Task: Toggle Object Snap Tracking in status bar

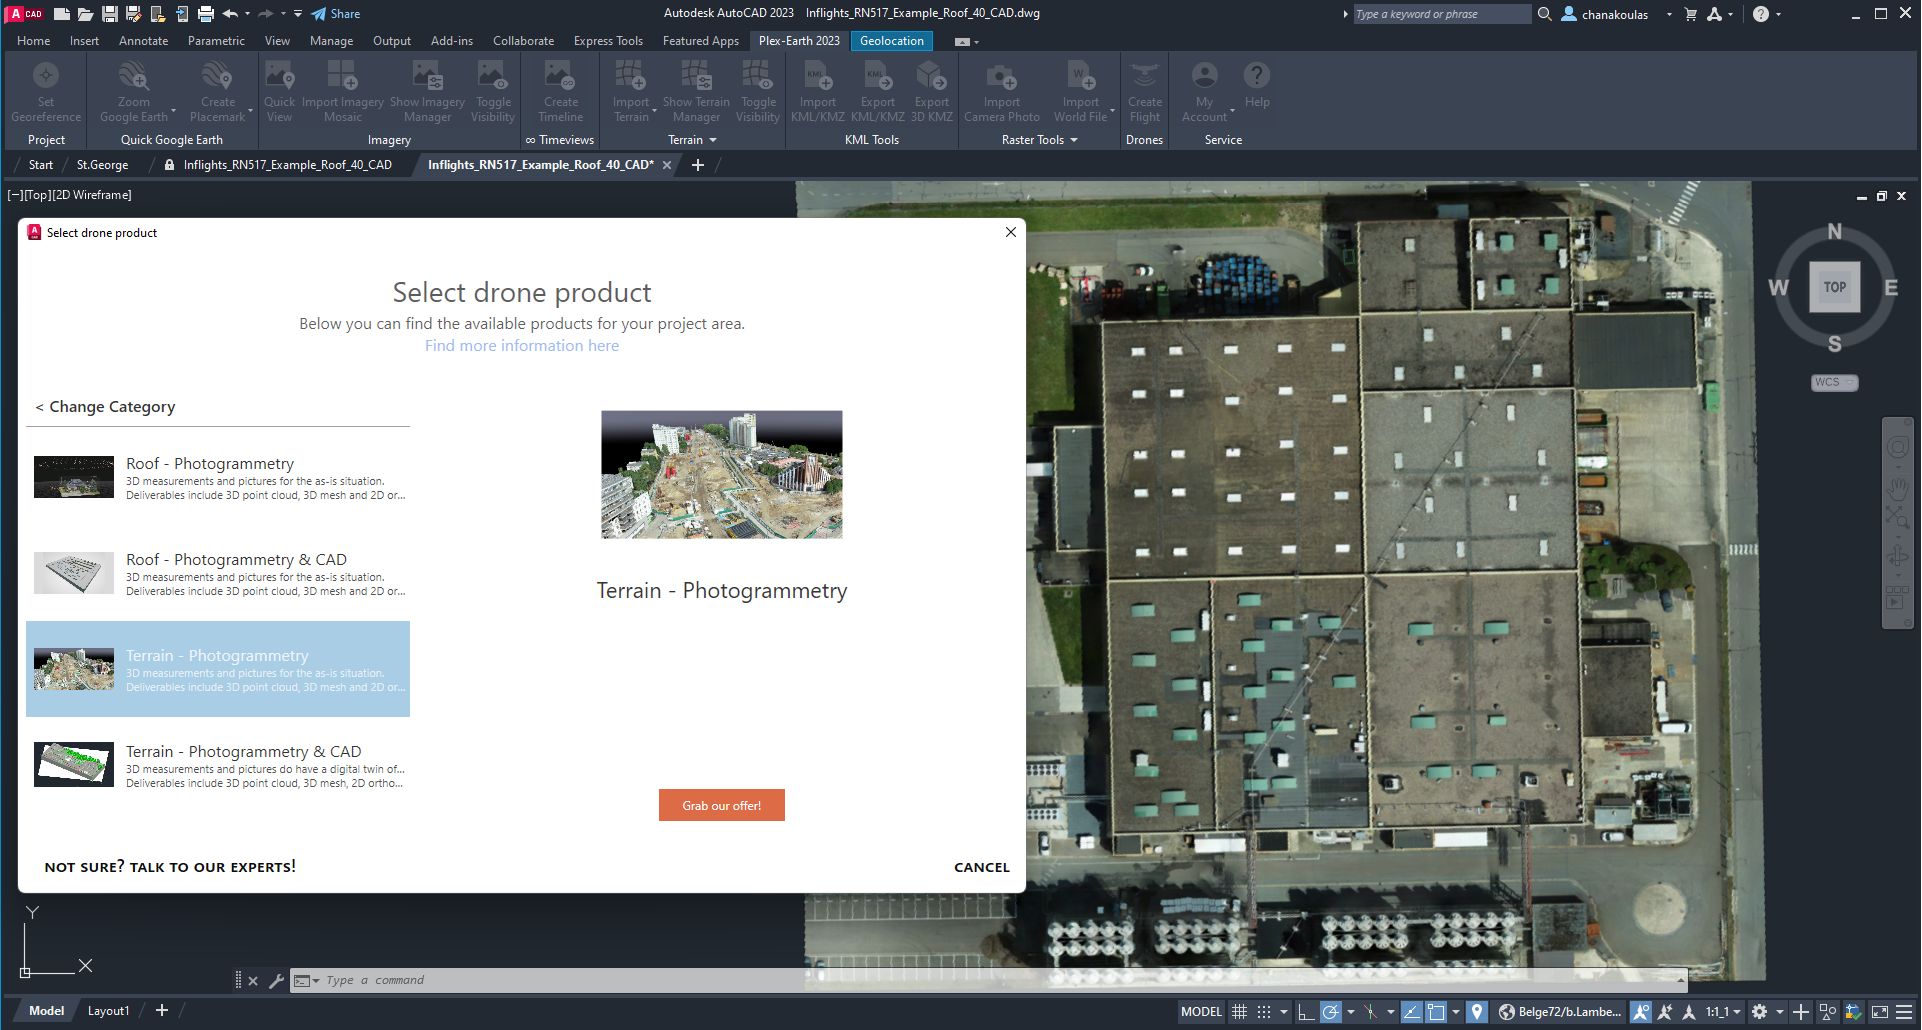Action: tap(1412, 1012)
